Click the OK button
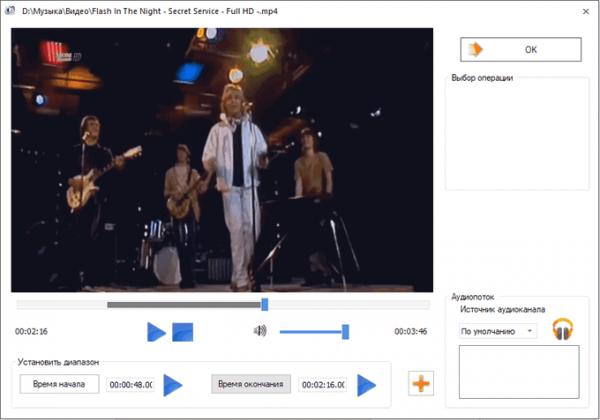 [x=520, y=49]
